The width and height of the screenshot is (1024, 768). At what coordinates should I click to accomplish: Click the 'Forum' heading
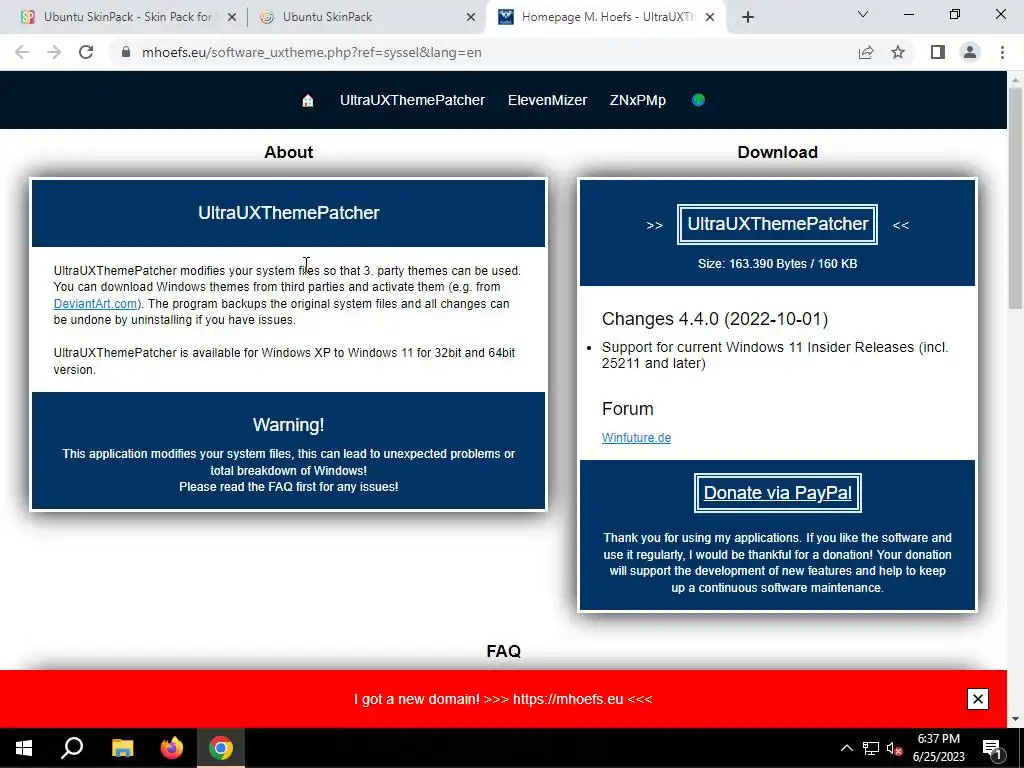click(x=627, y=409)
